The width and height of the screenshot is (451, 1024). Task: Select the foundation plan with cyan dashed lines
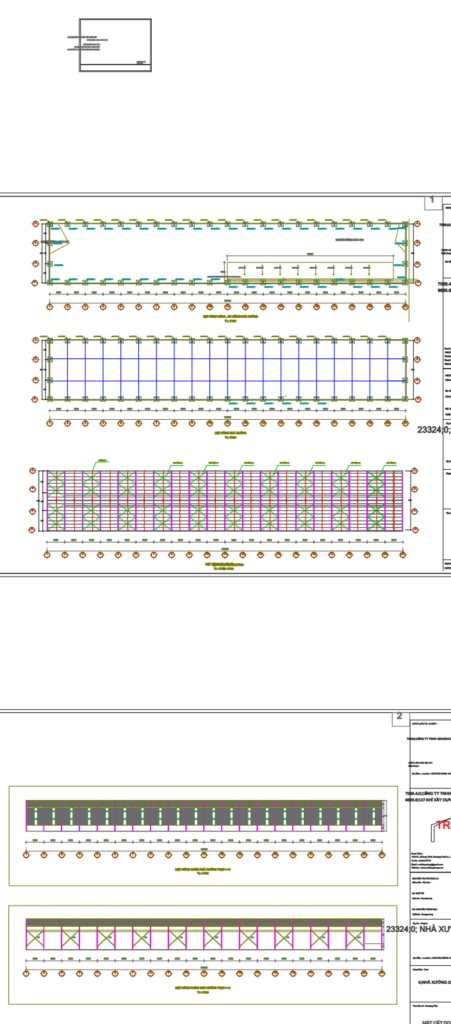point(226,253)
